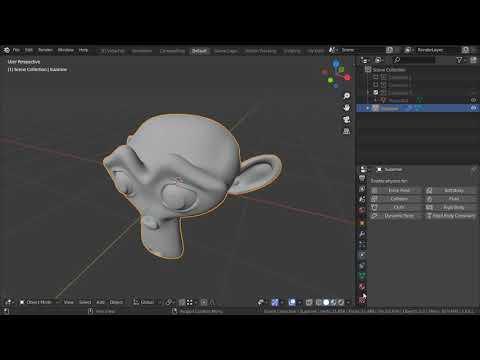The image size is (480, 360).
Task: Open the red World properties tab
Action: coord(362,211)
